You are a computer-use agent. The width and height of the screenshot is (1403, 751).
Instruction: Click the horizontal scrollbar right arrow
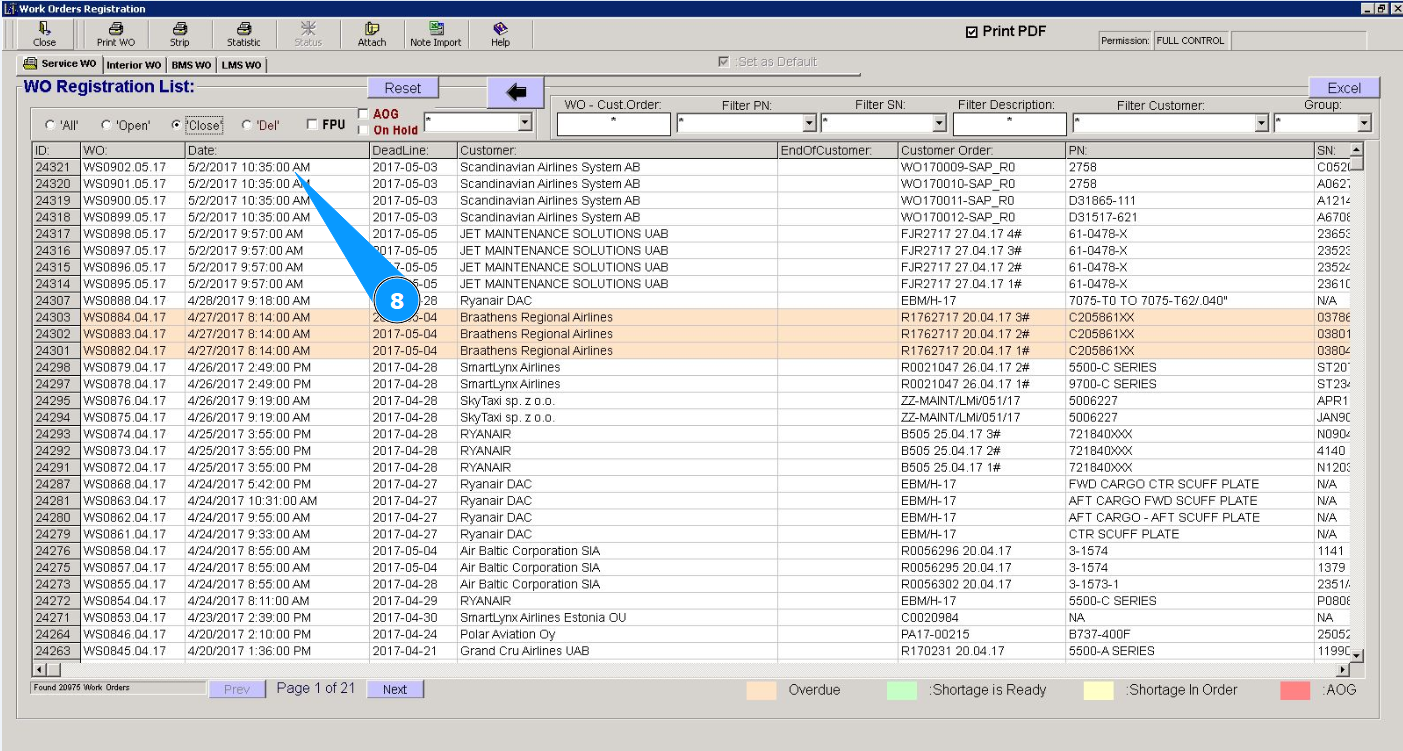(1342, 669)
